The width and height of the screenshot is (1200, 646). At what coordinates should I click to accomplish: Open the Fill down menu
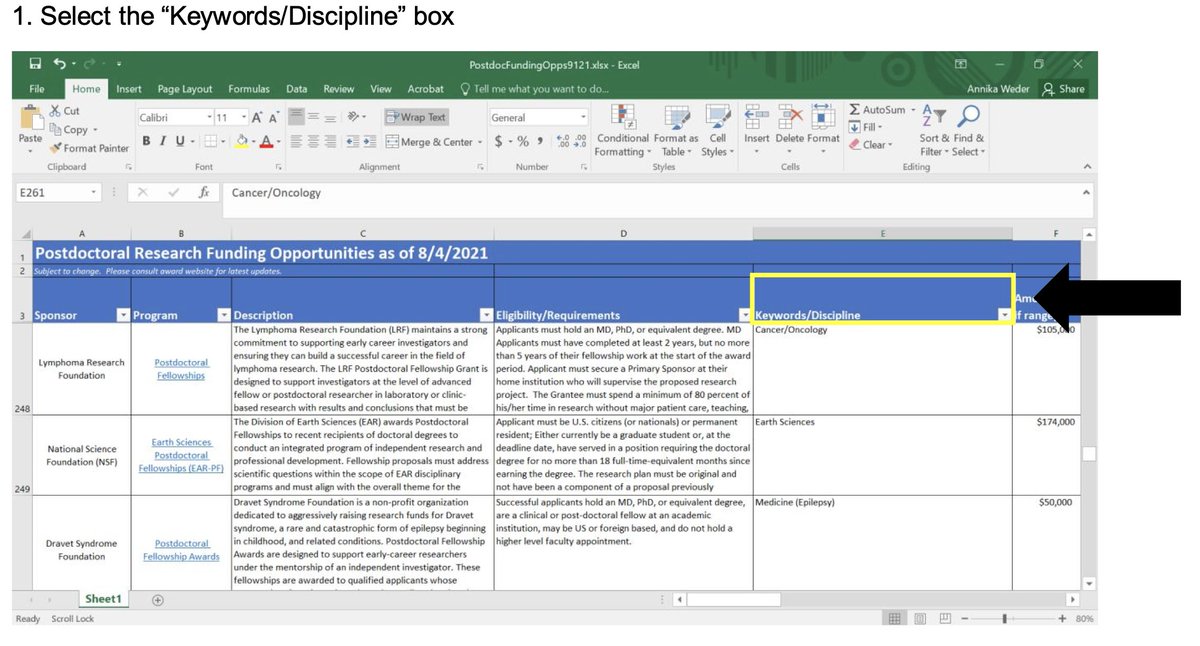coord(866,127)
